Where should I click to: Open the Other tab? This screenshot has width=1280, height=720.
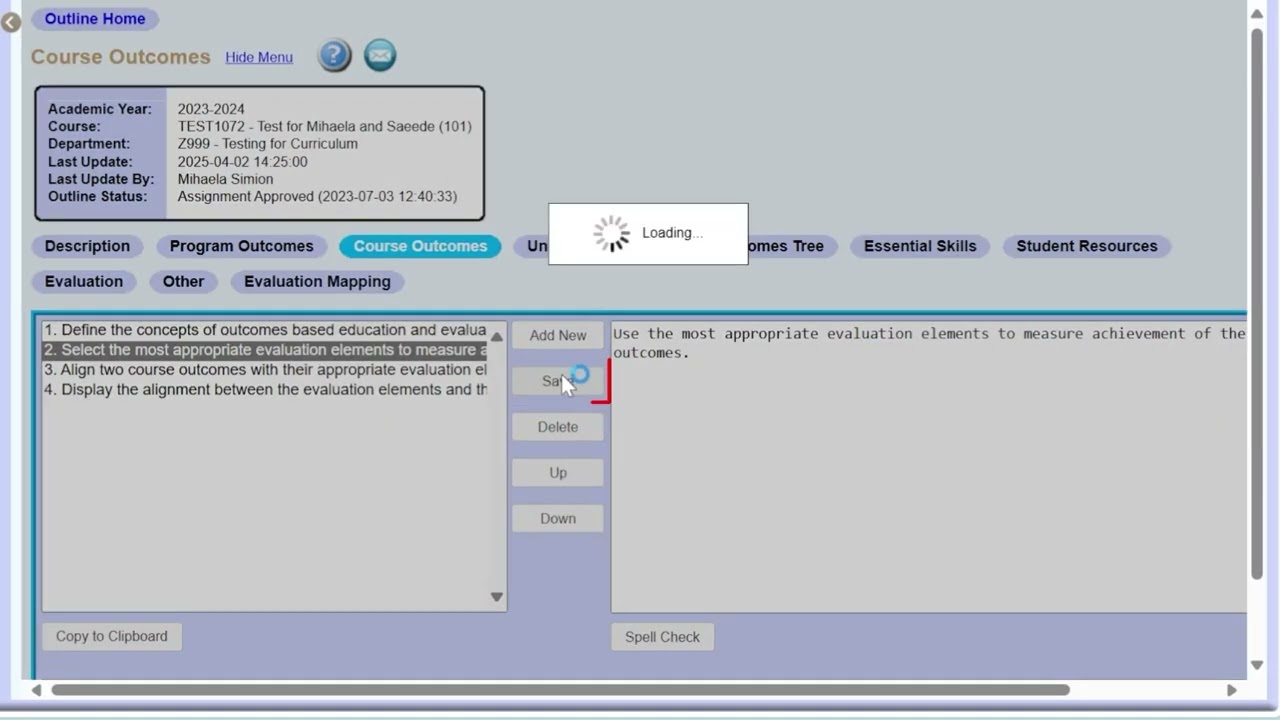click(x=183, y=281)
